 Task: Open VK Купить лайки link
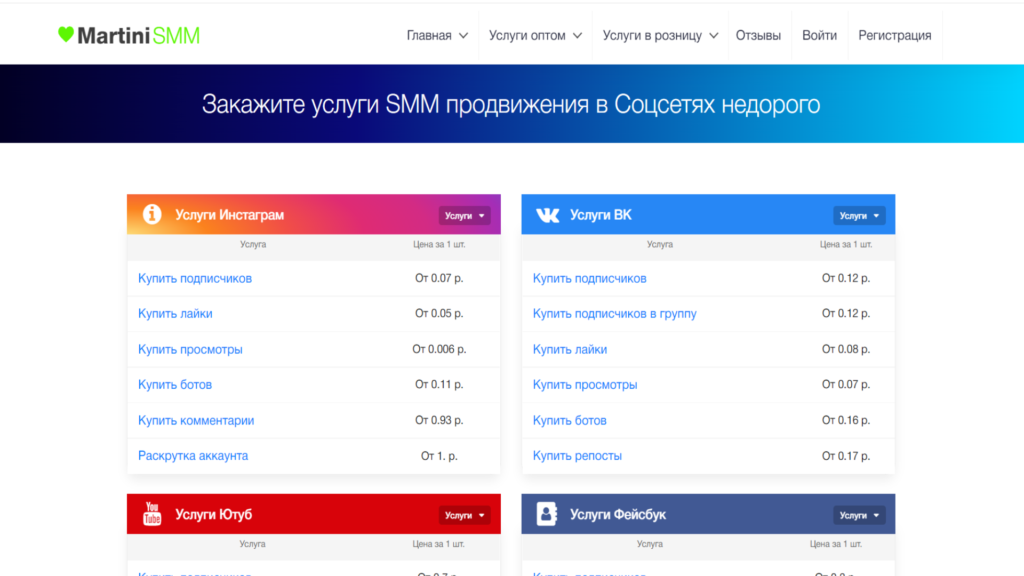[x=570, y=349]
